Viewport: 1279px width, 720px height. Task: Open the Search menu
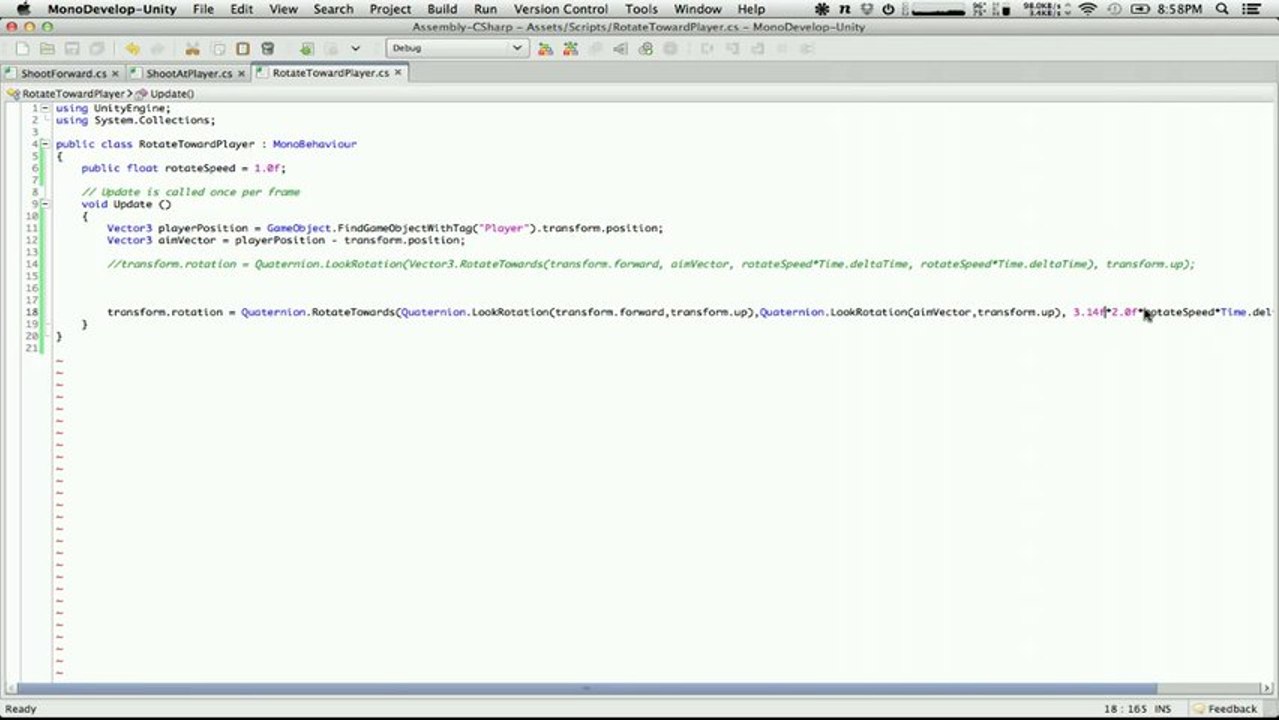pos(333,9)
